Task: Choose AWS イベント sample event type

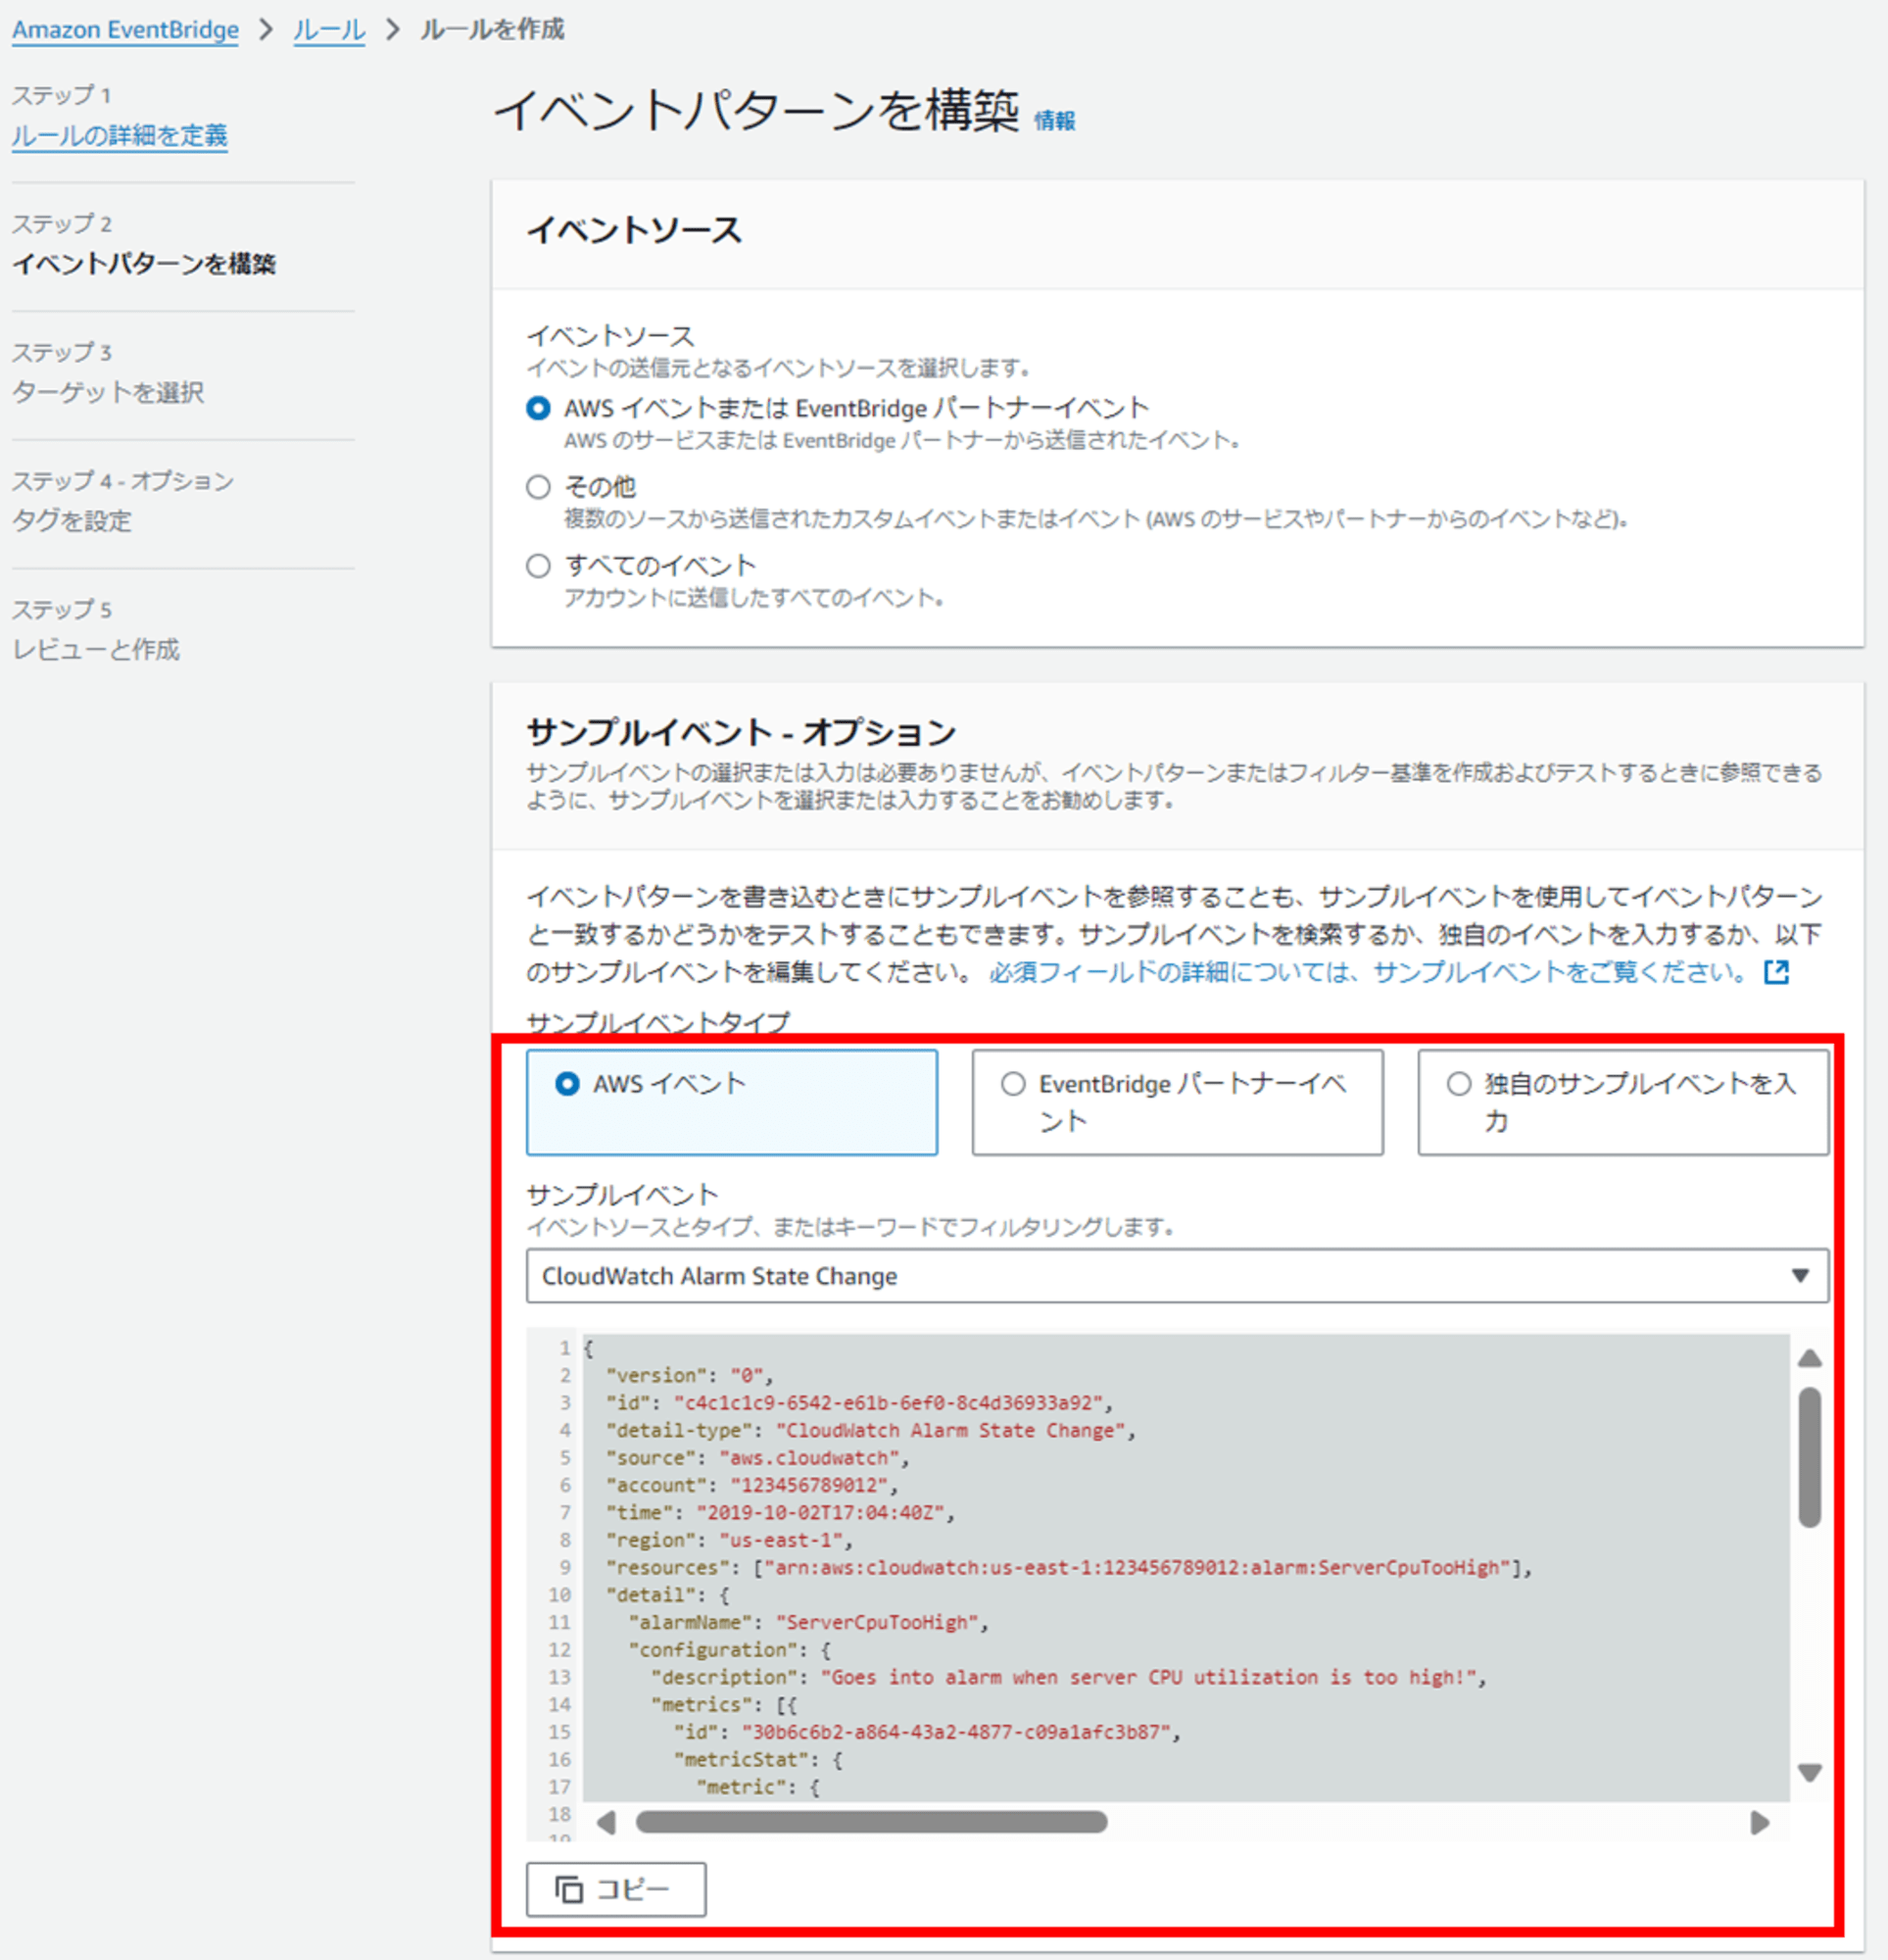Action: point(732,1102)
